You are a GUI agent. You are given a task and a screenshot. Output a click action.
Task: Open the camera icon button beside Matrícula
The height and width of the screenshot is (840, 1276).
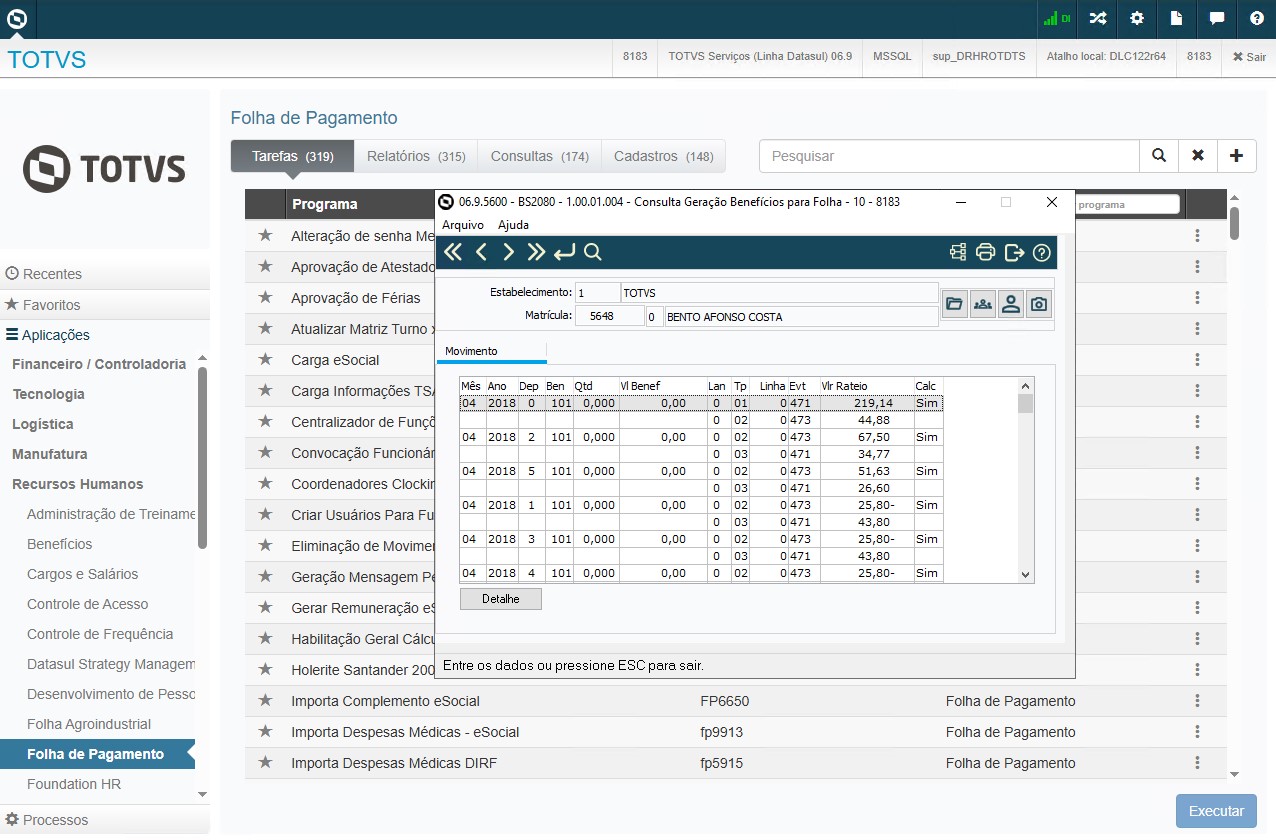pyautogui.click(x=1039, y=304)
